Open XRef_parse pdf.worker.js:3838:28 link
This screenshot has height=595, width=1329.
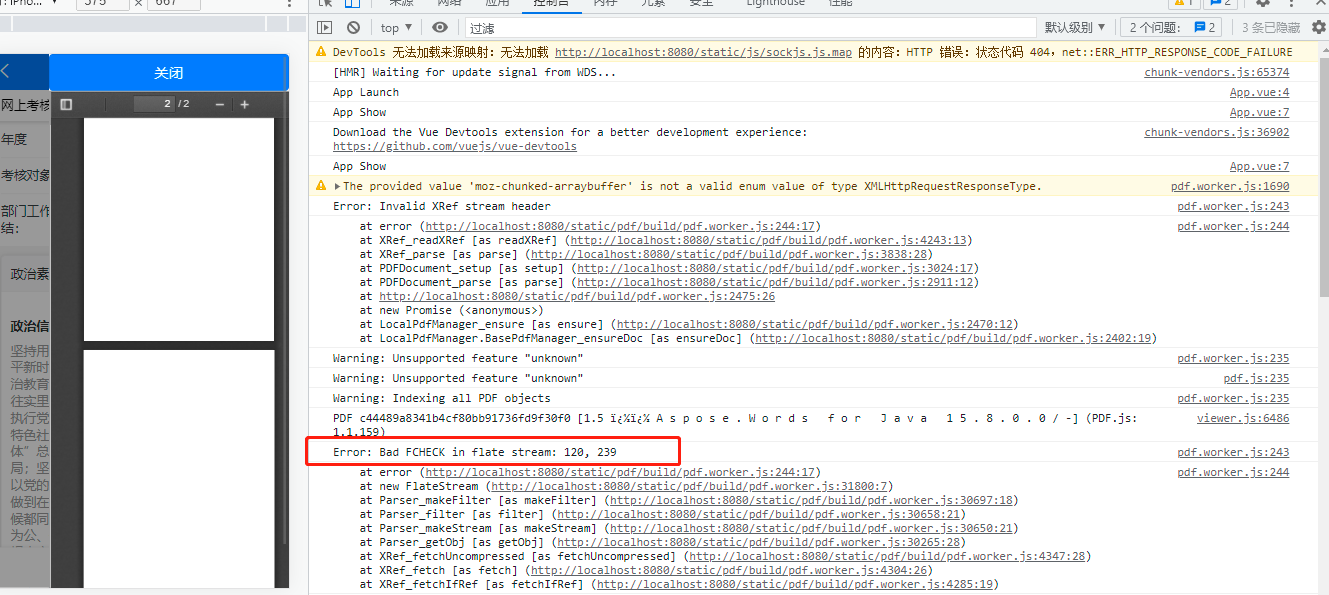[731, 254]
